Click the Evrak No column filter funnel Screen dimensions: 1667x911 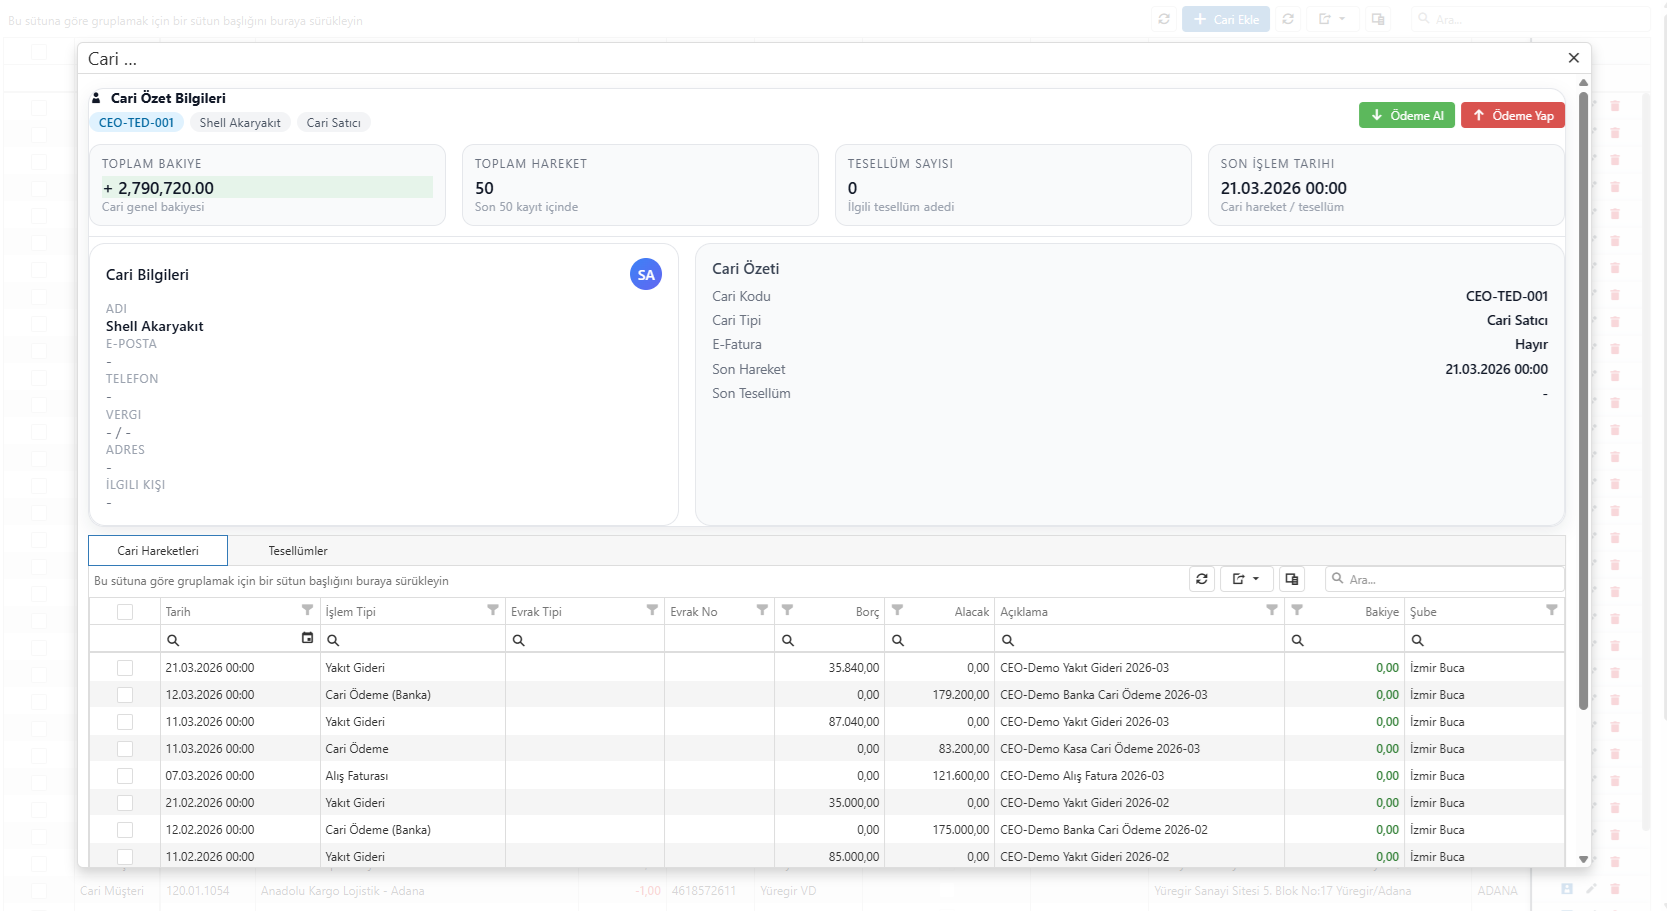[762, 610]
